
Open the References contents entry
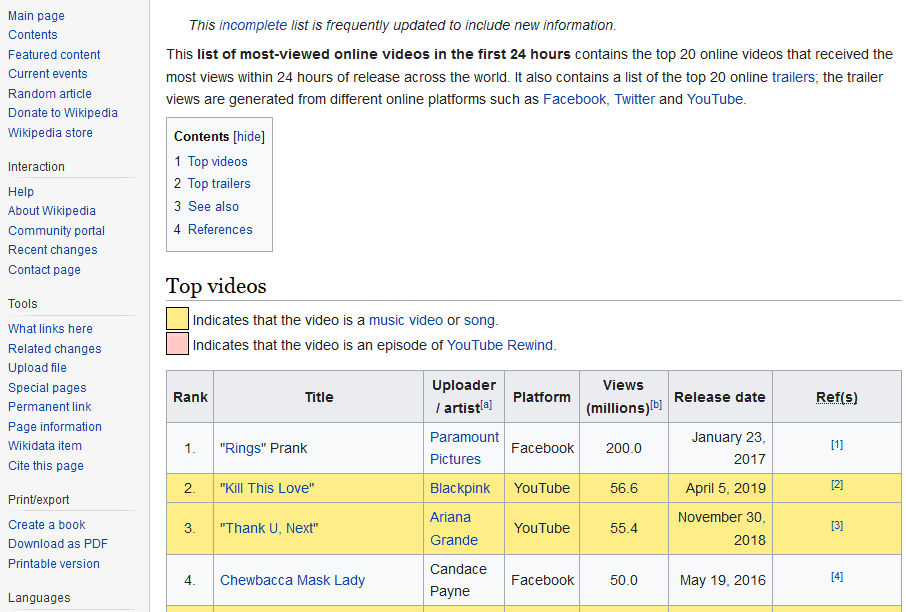pyautogui.click(x=220, y=229)
